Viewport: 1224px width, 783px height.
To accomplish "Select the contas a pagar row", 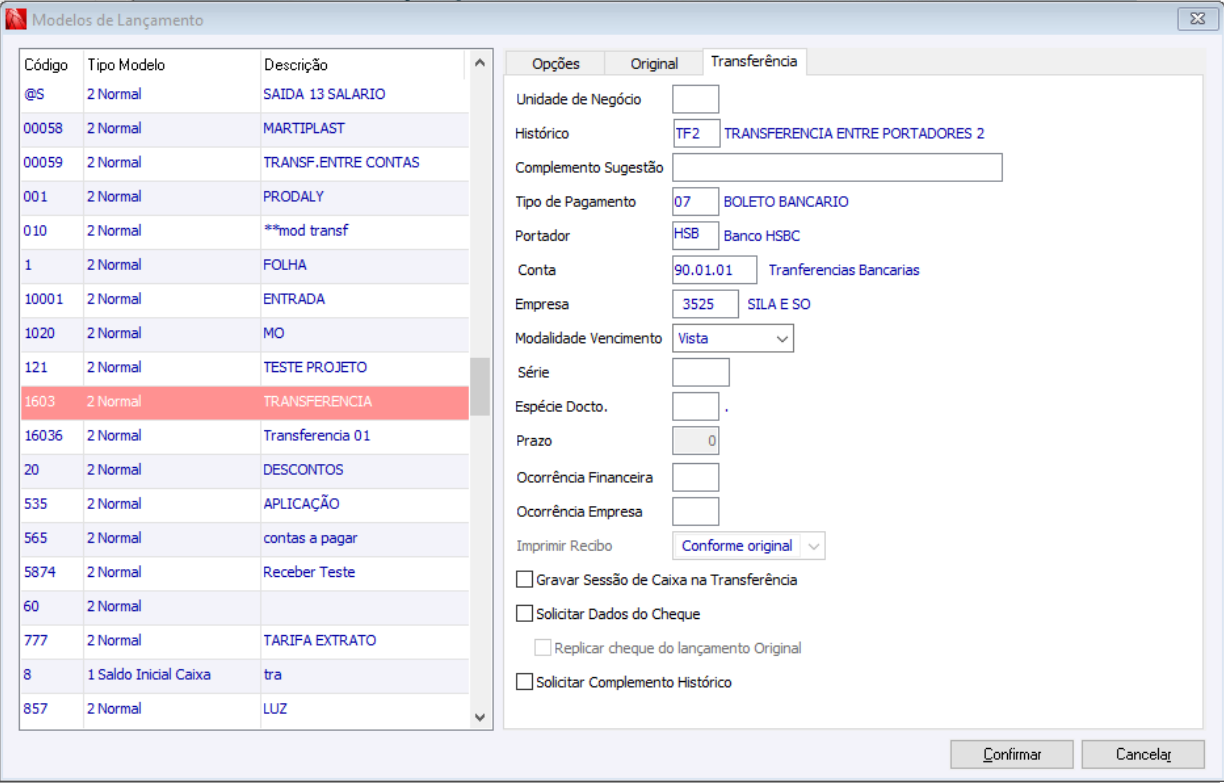I will [x=245, y=538].
